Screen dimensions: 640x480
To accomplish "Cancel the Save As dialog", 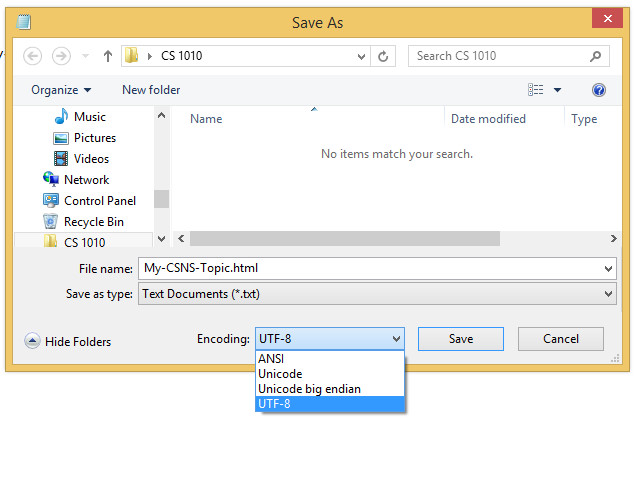I will [x=560, y=339].
